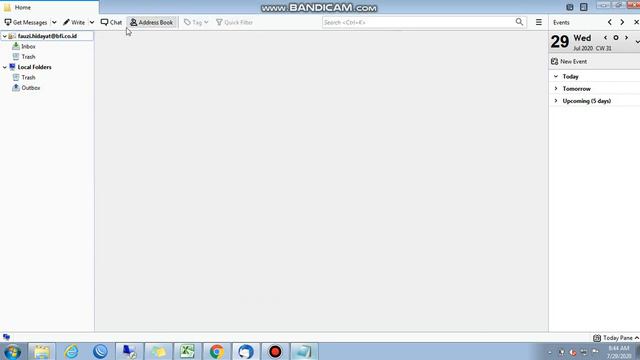Close the Events today pane
Viewport: 640px width, 360px height.
(x=636, y=22)
